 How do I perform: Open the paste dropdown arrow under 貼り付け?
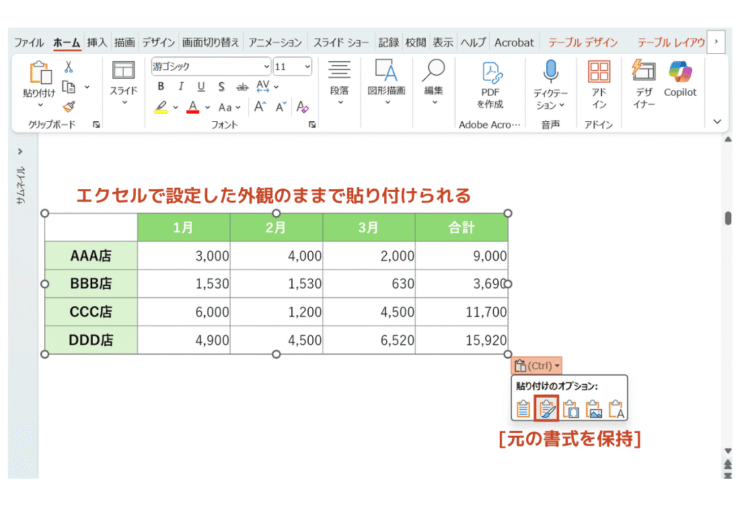(40, 105)
